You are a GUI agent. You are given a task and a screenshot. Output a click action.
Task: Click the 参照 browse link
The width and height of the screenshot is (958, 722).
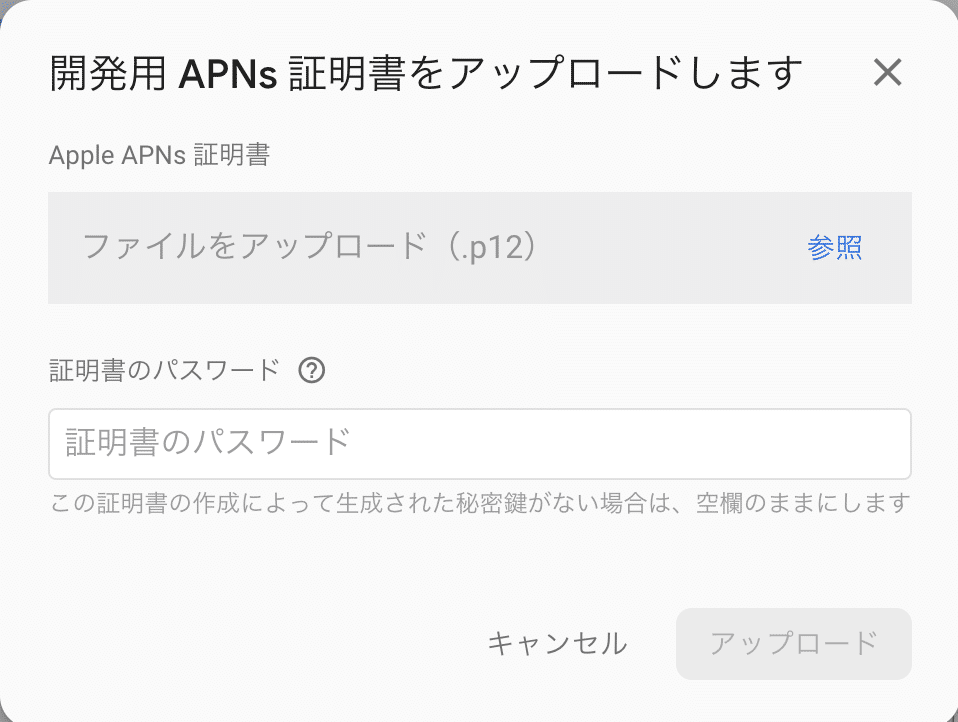click(x=835, y=247)
